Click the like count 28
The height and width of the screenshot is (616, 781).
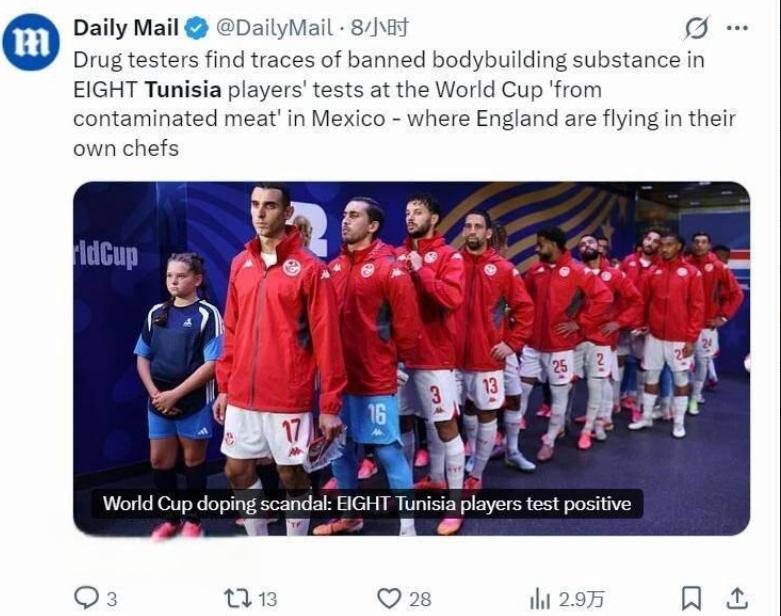[x=420, y=599]
